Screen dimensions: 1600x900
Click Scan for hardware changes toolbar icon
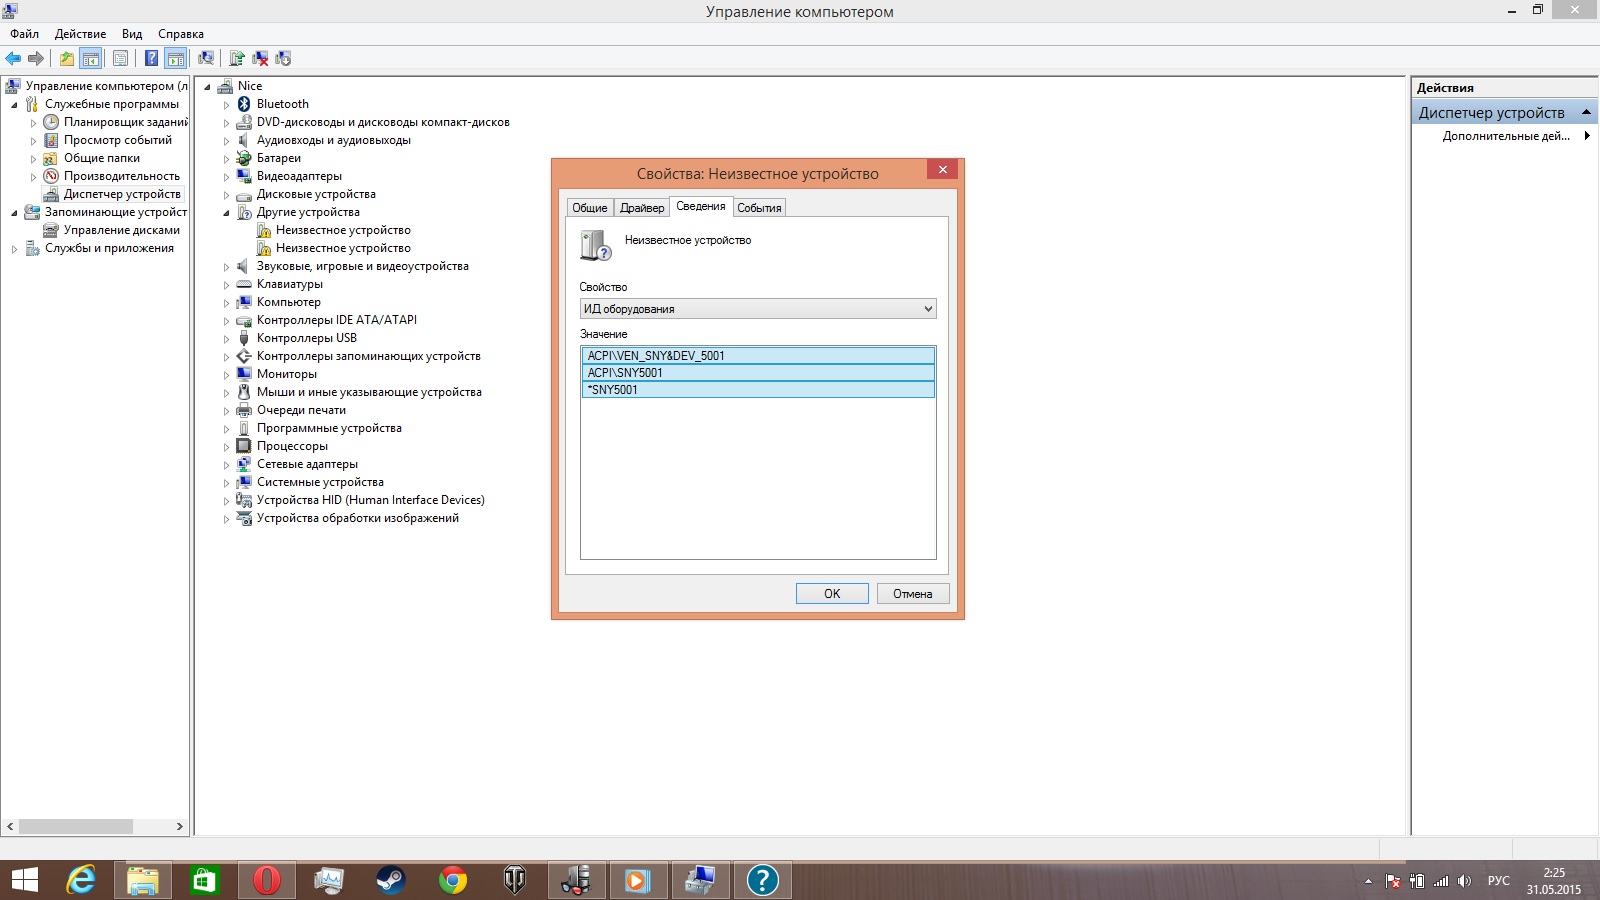tap(206, 58)
